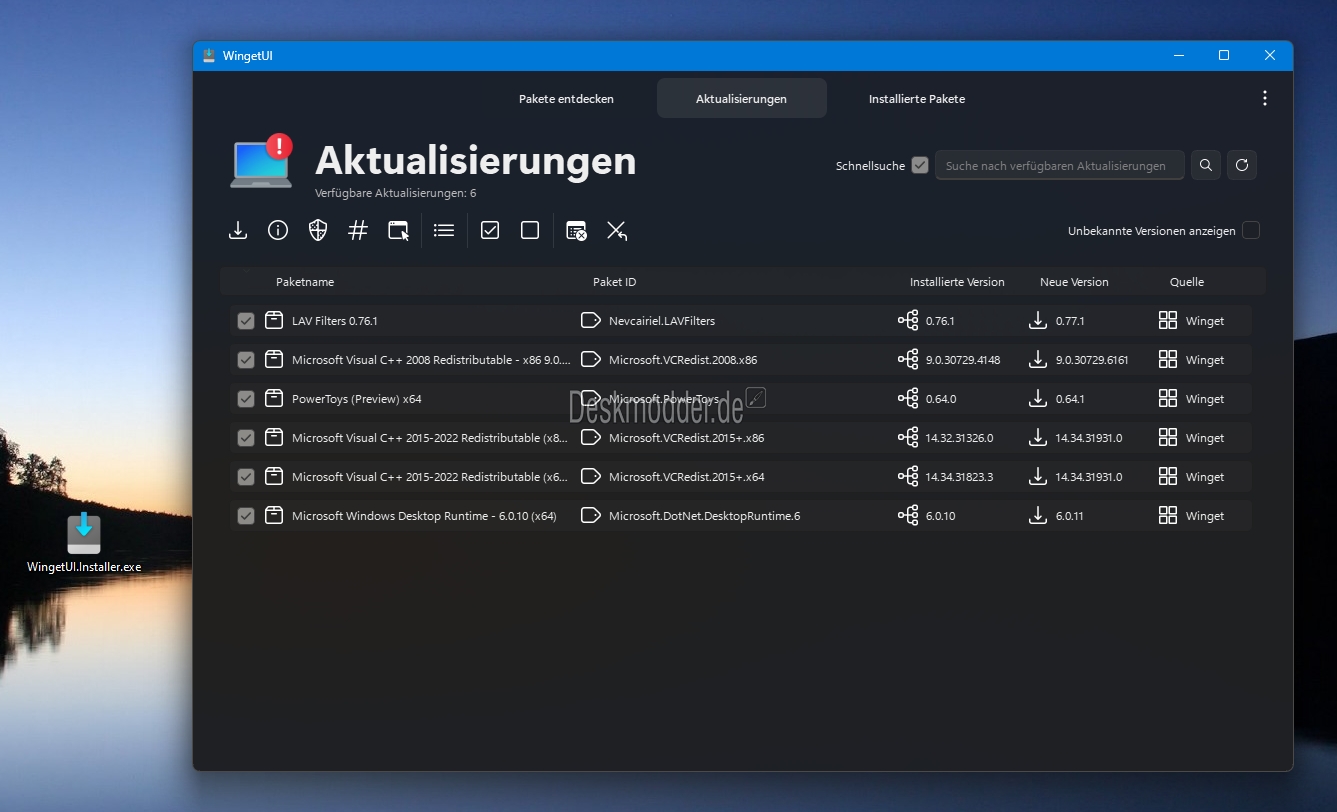Open the Installierte Pakete tab
Viewport: 1337px width, 812px height.
point(916,99)
